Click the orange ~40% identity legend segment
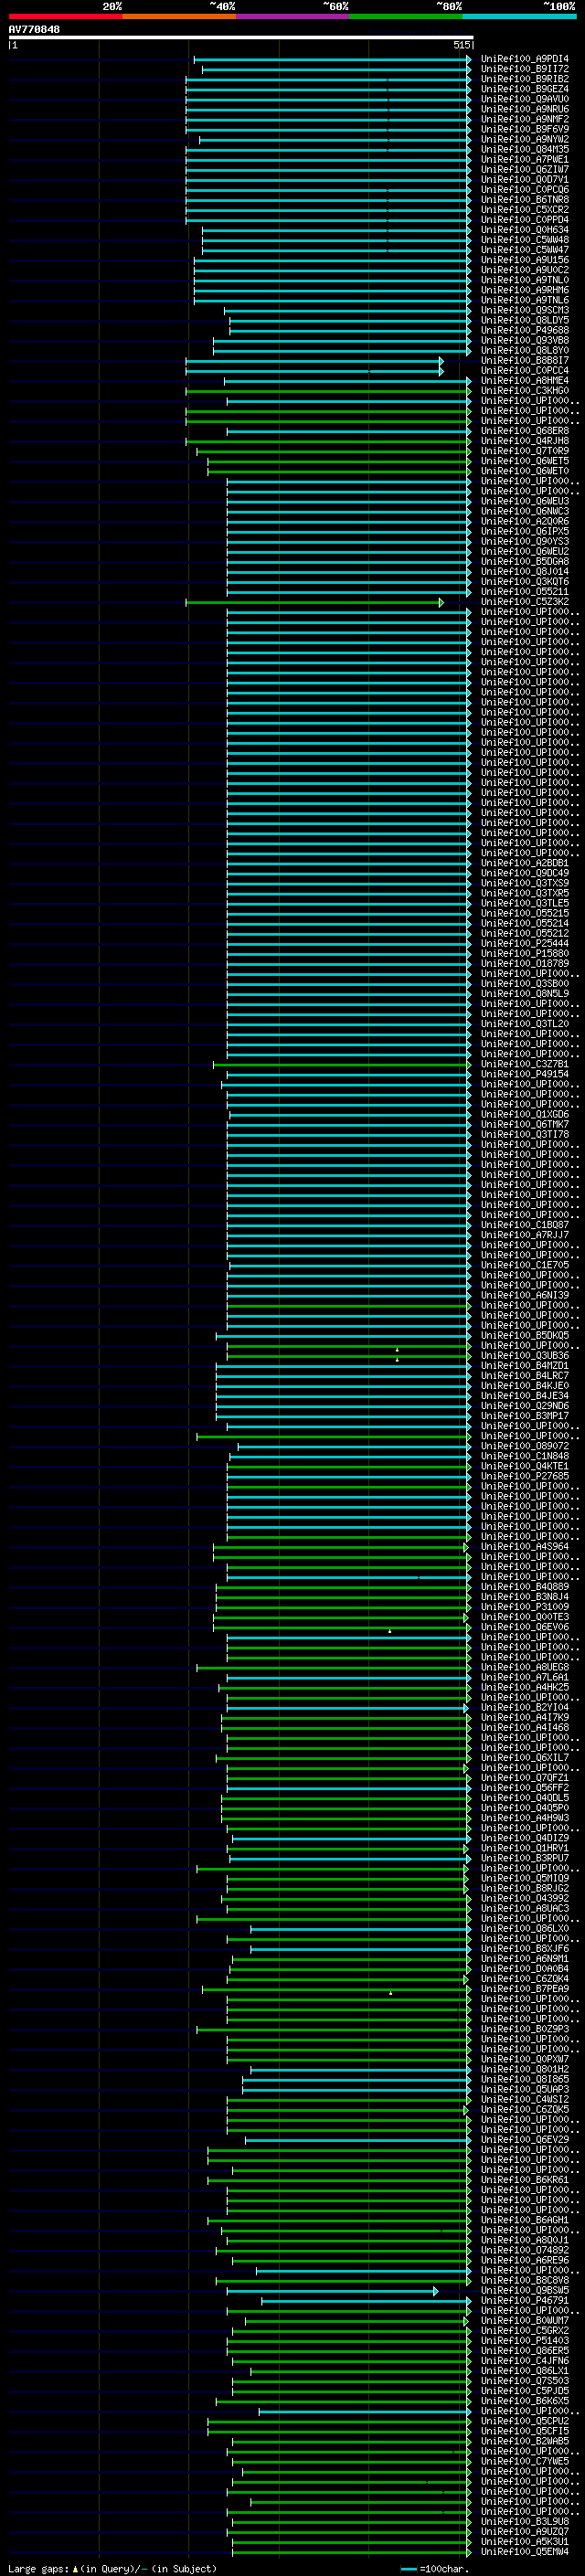 (x=179, y=16)
